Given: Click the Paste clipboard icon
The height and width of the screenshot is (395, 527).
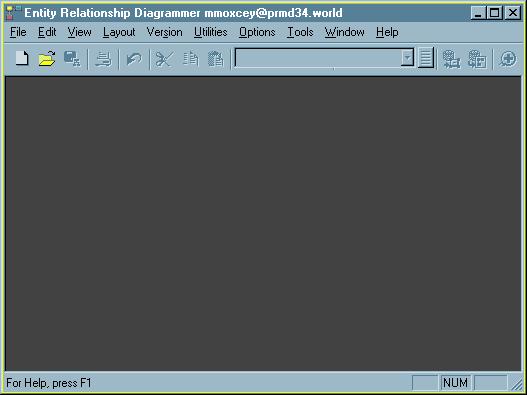Looking at the screenshot, I should point(215,58).
